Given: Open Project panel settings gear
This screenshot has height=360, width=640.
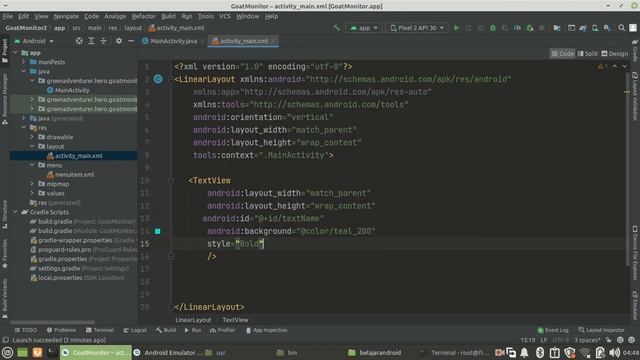Looking at the screenshot, I should click(119, 41).
